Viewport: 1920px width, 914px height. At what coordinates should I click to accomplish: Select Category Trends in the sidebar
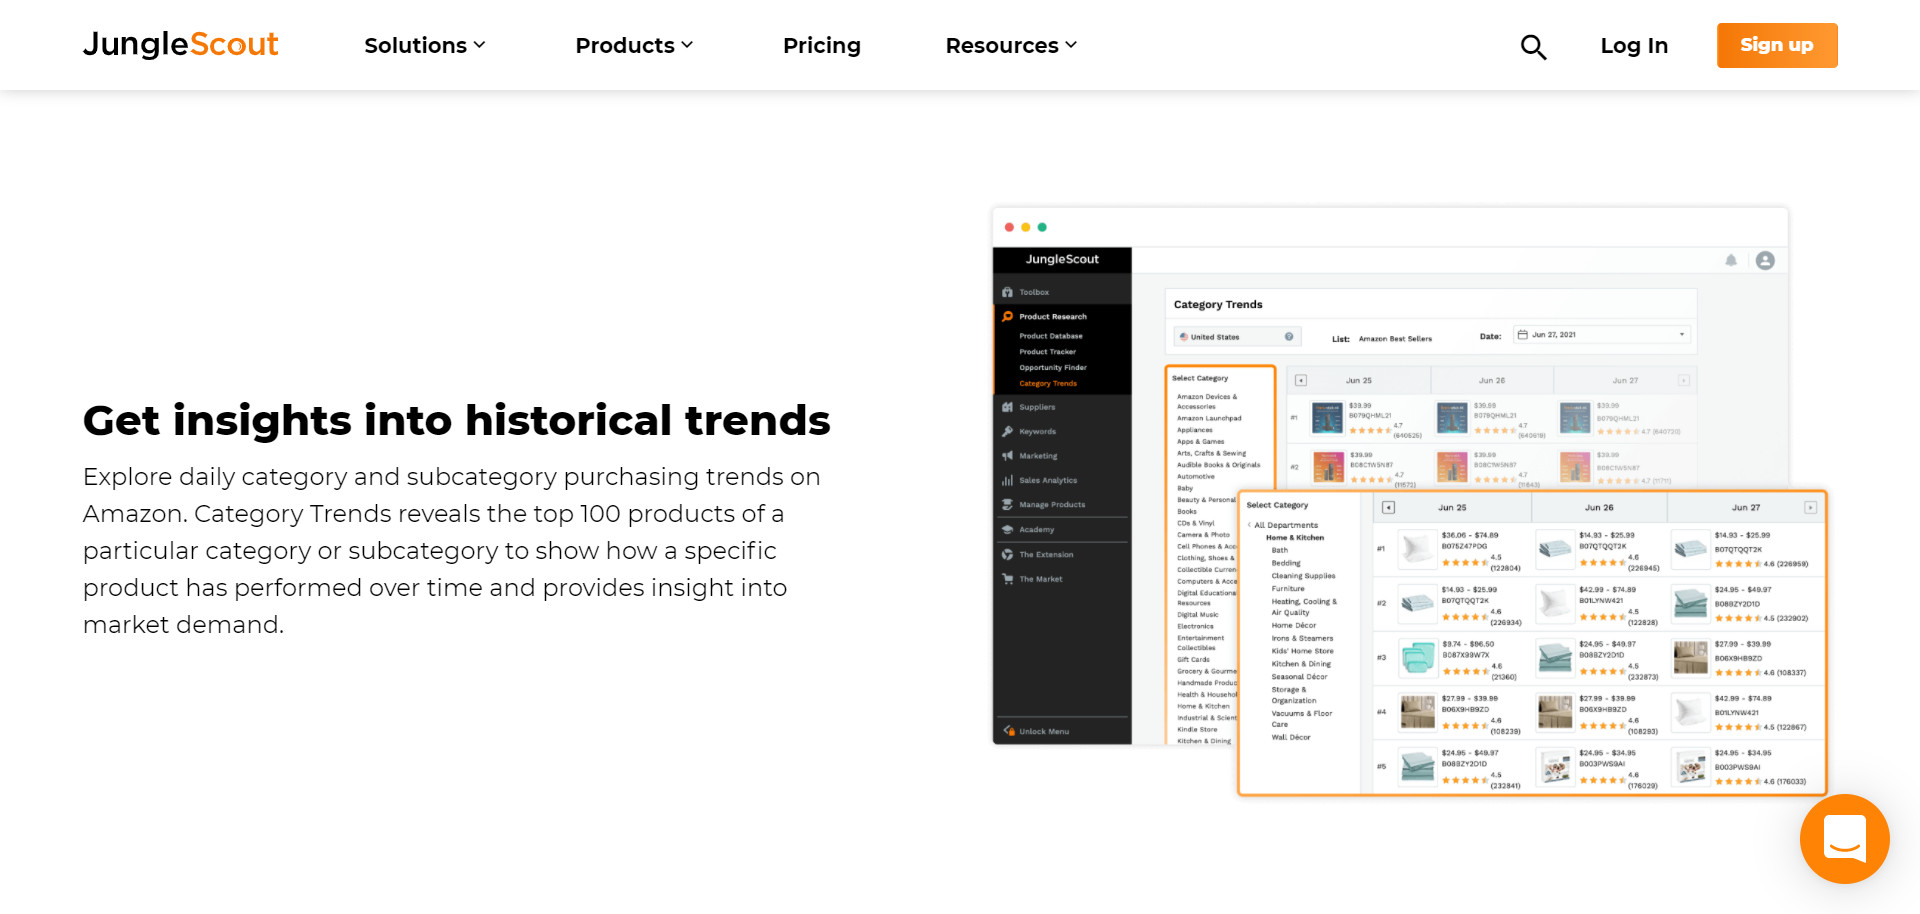tap(1048, 384)
